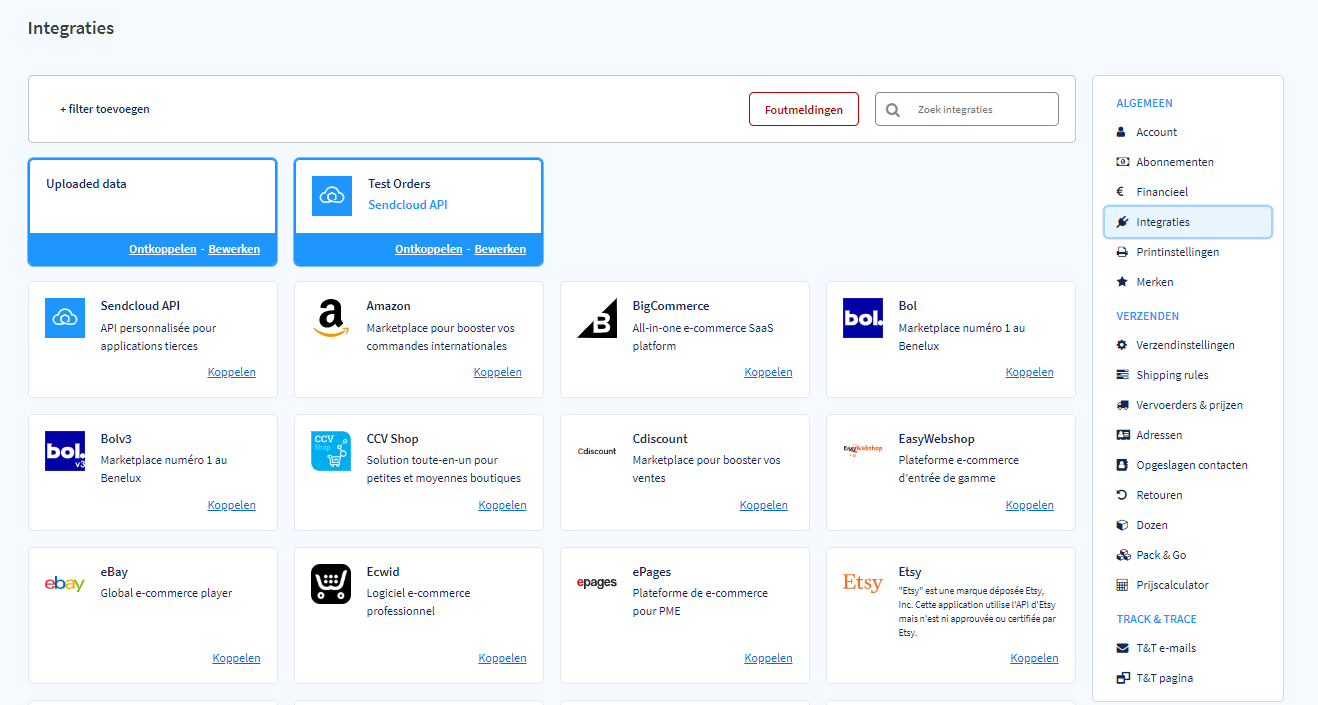
Task: Click Koppelen for Sendcloud API card
Action: pos(232,372)
